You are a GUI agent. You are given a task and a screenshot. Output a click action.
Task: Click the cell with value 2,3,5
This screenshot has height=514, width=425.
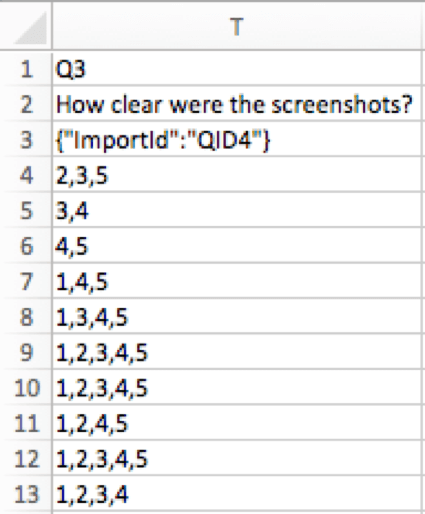[237, 175]
